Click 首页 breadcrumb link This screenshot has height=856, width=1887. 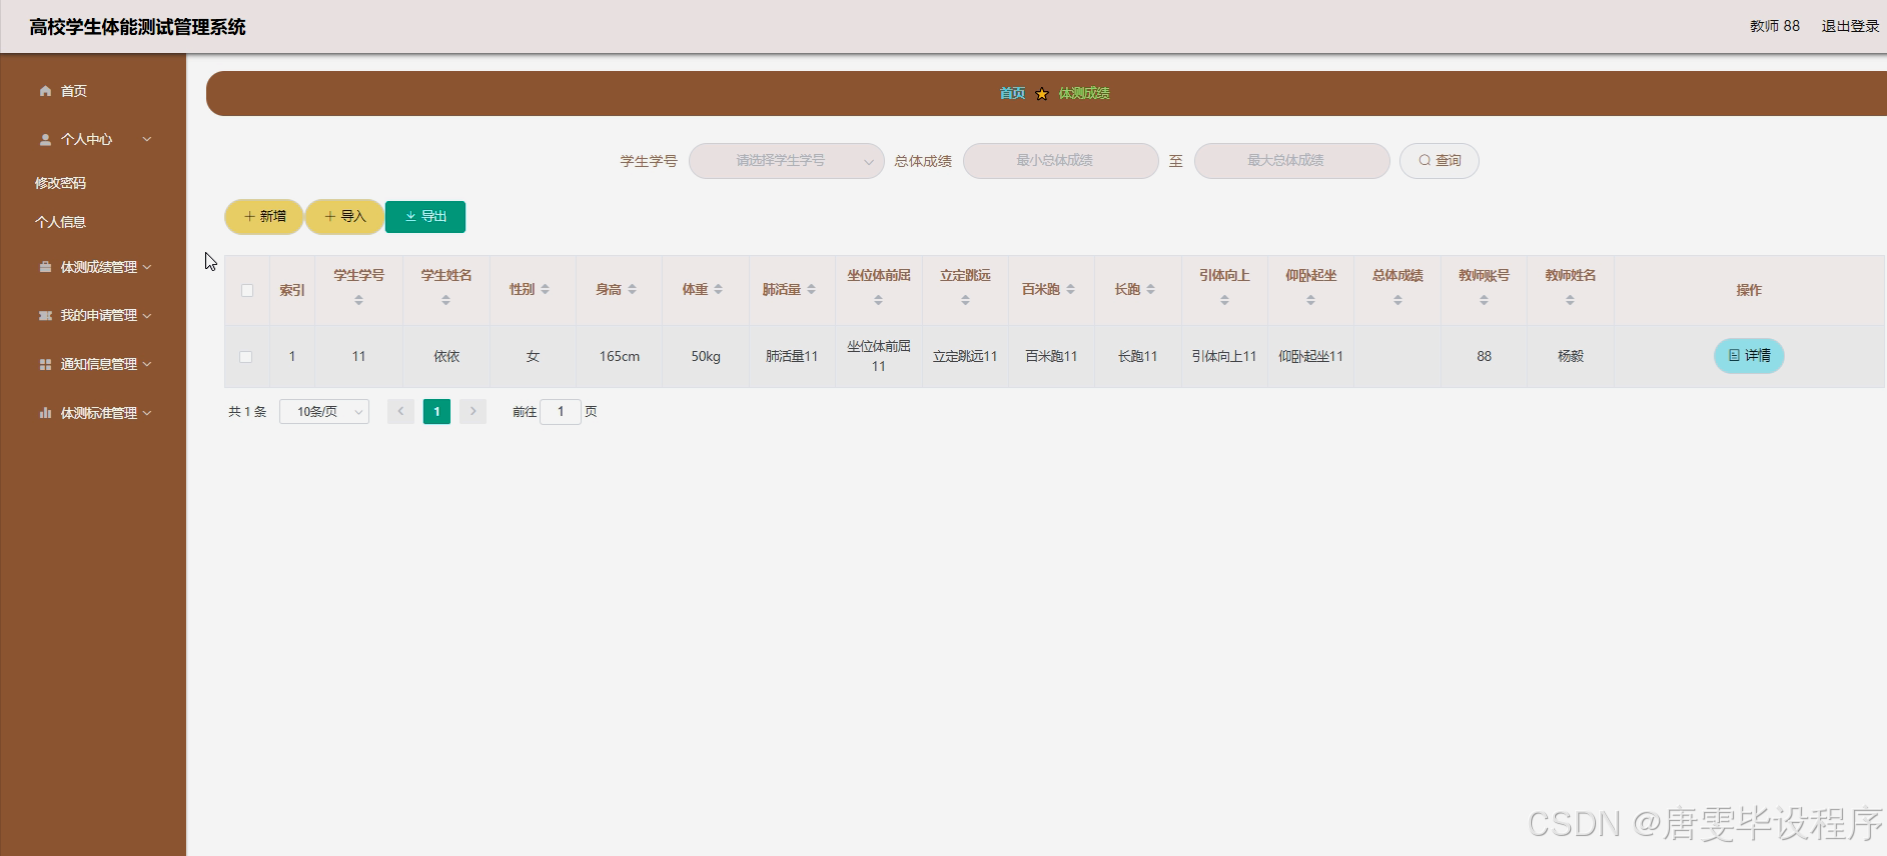tap(1012, 93)
